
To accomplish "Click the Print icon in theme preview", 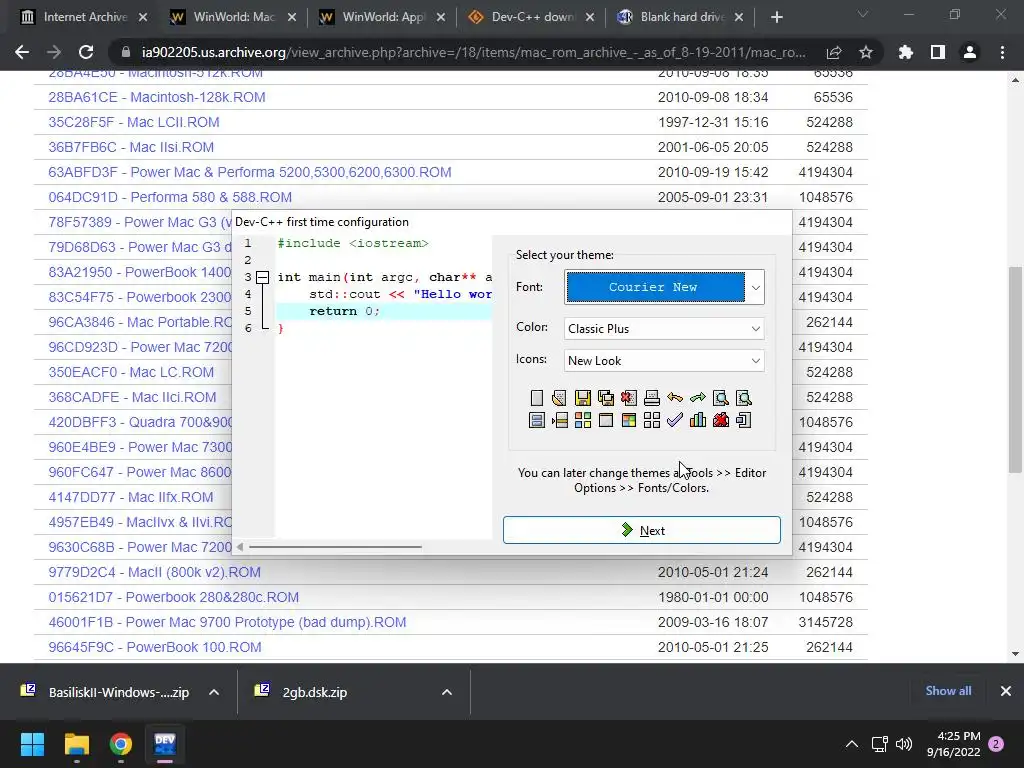I will point(652,398).
